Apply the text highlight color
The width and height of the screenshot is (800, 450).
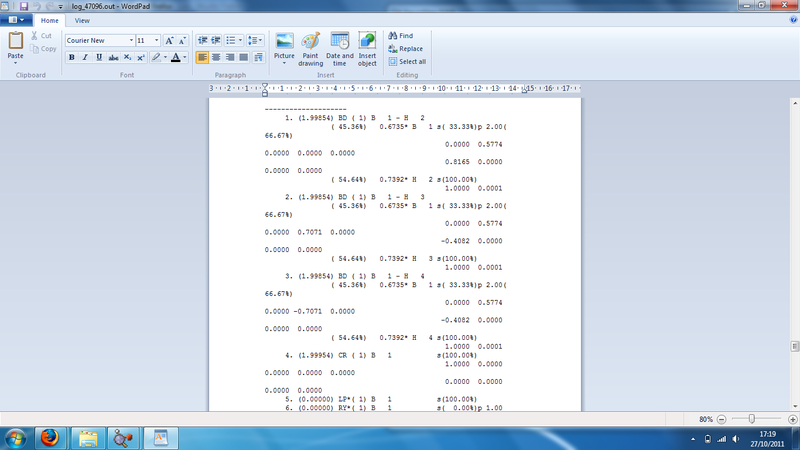(156, 57)
